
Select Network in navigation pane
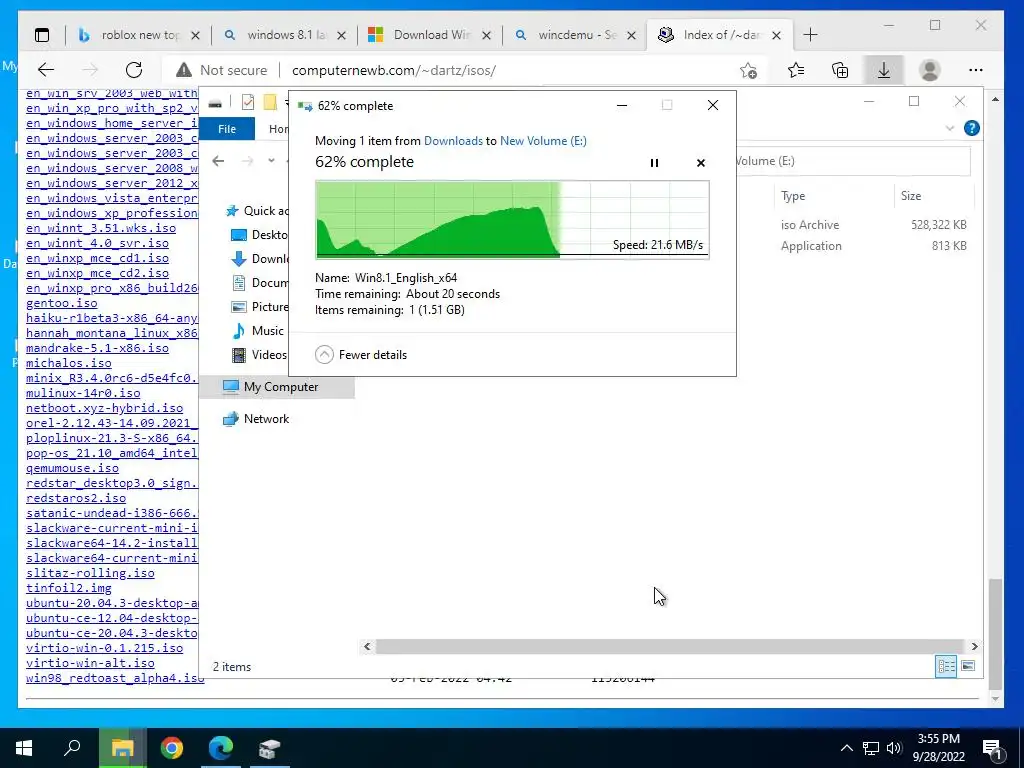pos(256,419)
